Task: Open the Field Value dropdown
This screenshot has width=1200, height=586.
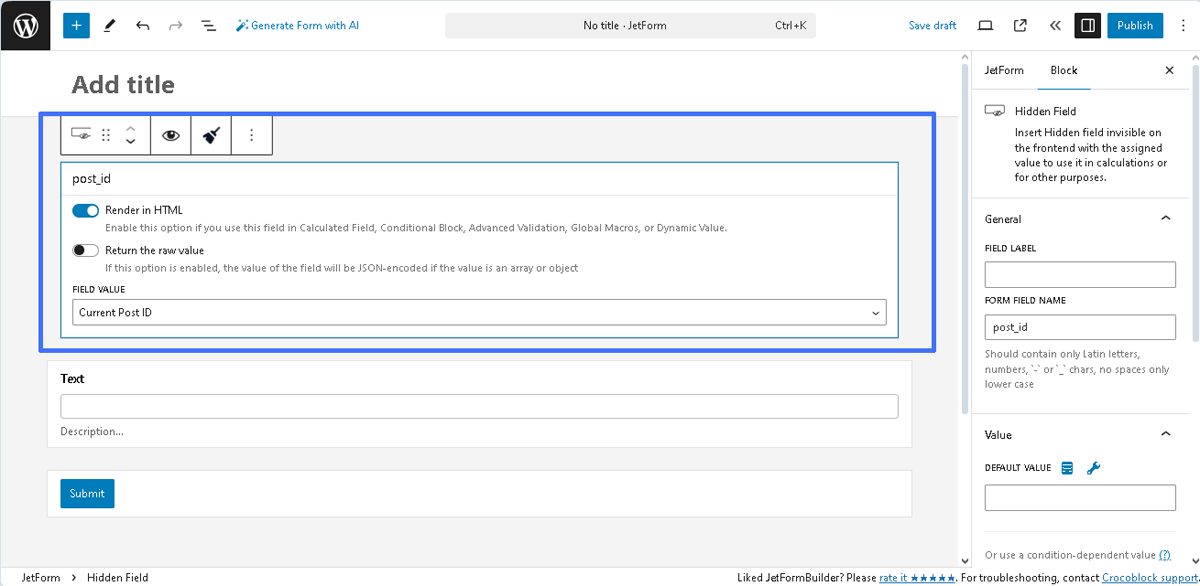Action: tap(479, 313)
